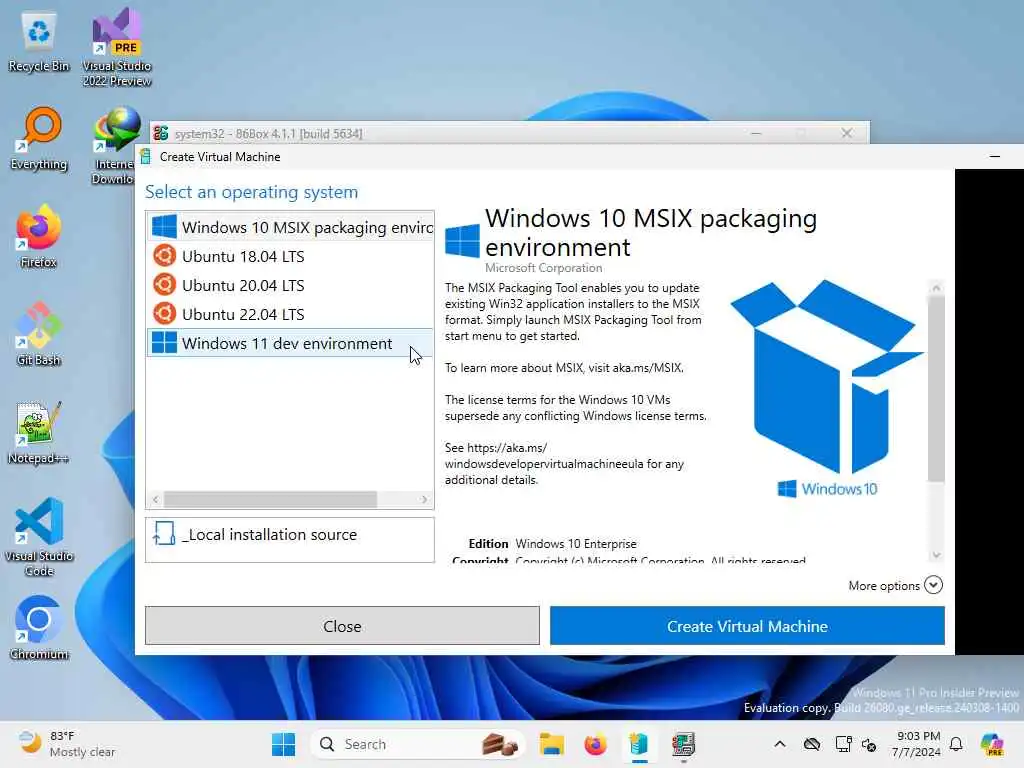The height and width of the screenshot is (768, 1024).
Task: Open Copilot Preview icon in taskbar
Action: point(992,744)
